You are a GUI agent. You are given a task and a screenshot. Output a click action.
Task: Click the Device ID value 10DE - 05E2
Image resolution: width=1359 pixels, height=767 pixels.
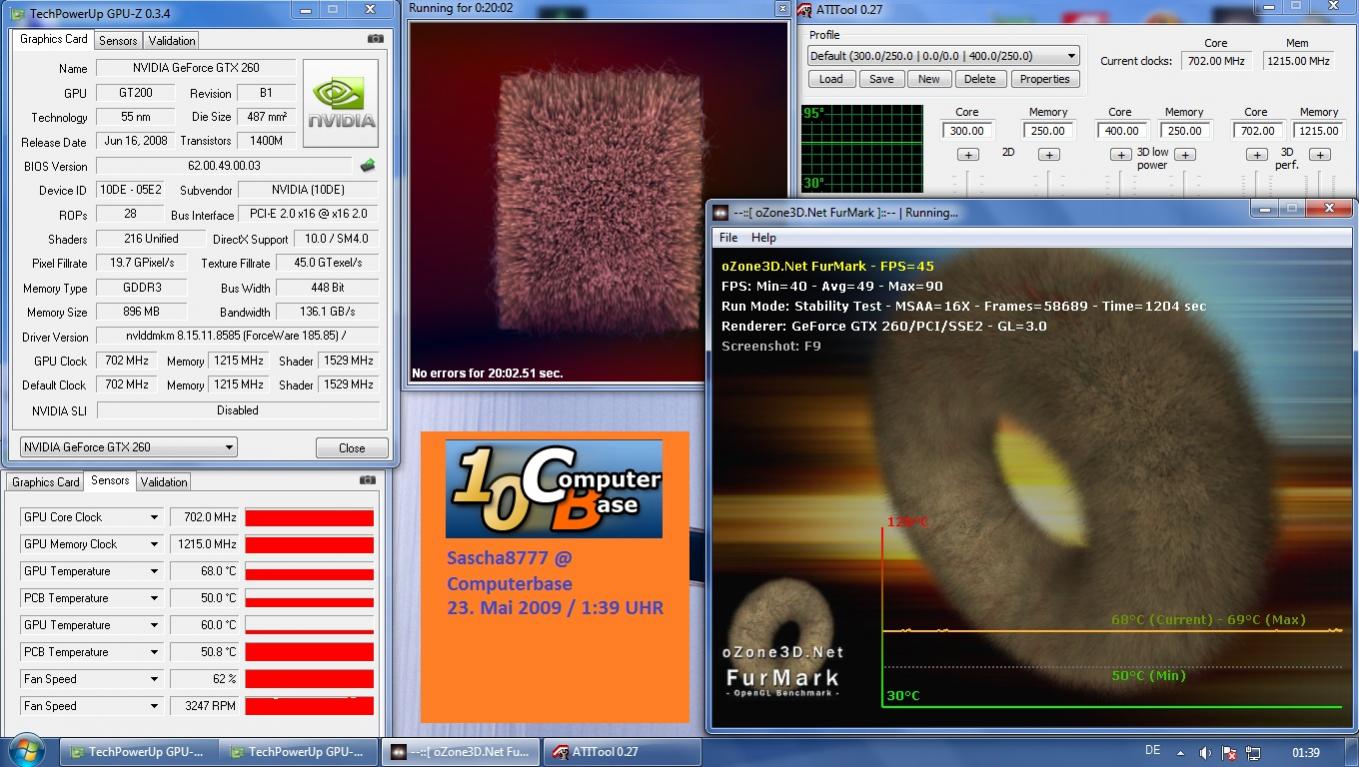tap(130, 190)
